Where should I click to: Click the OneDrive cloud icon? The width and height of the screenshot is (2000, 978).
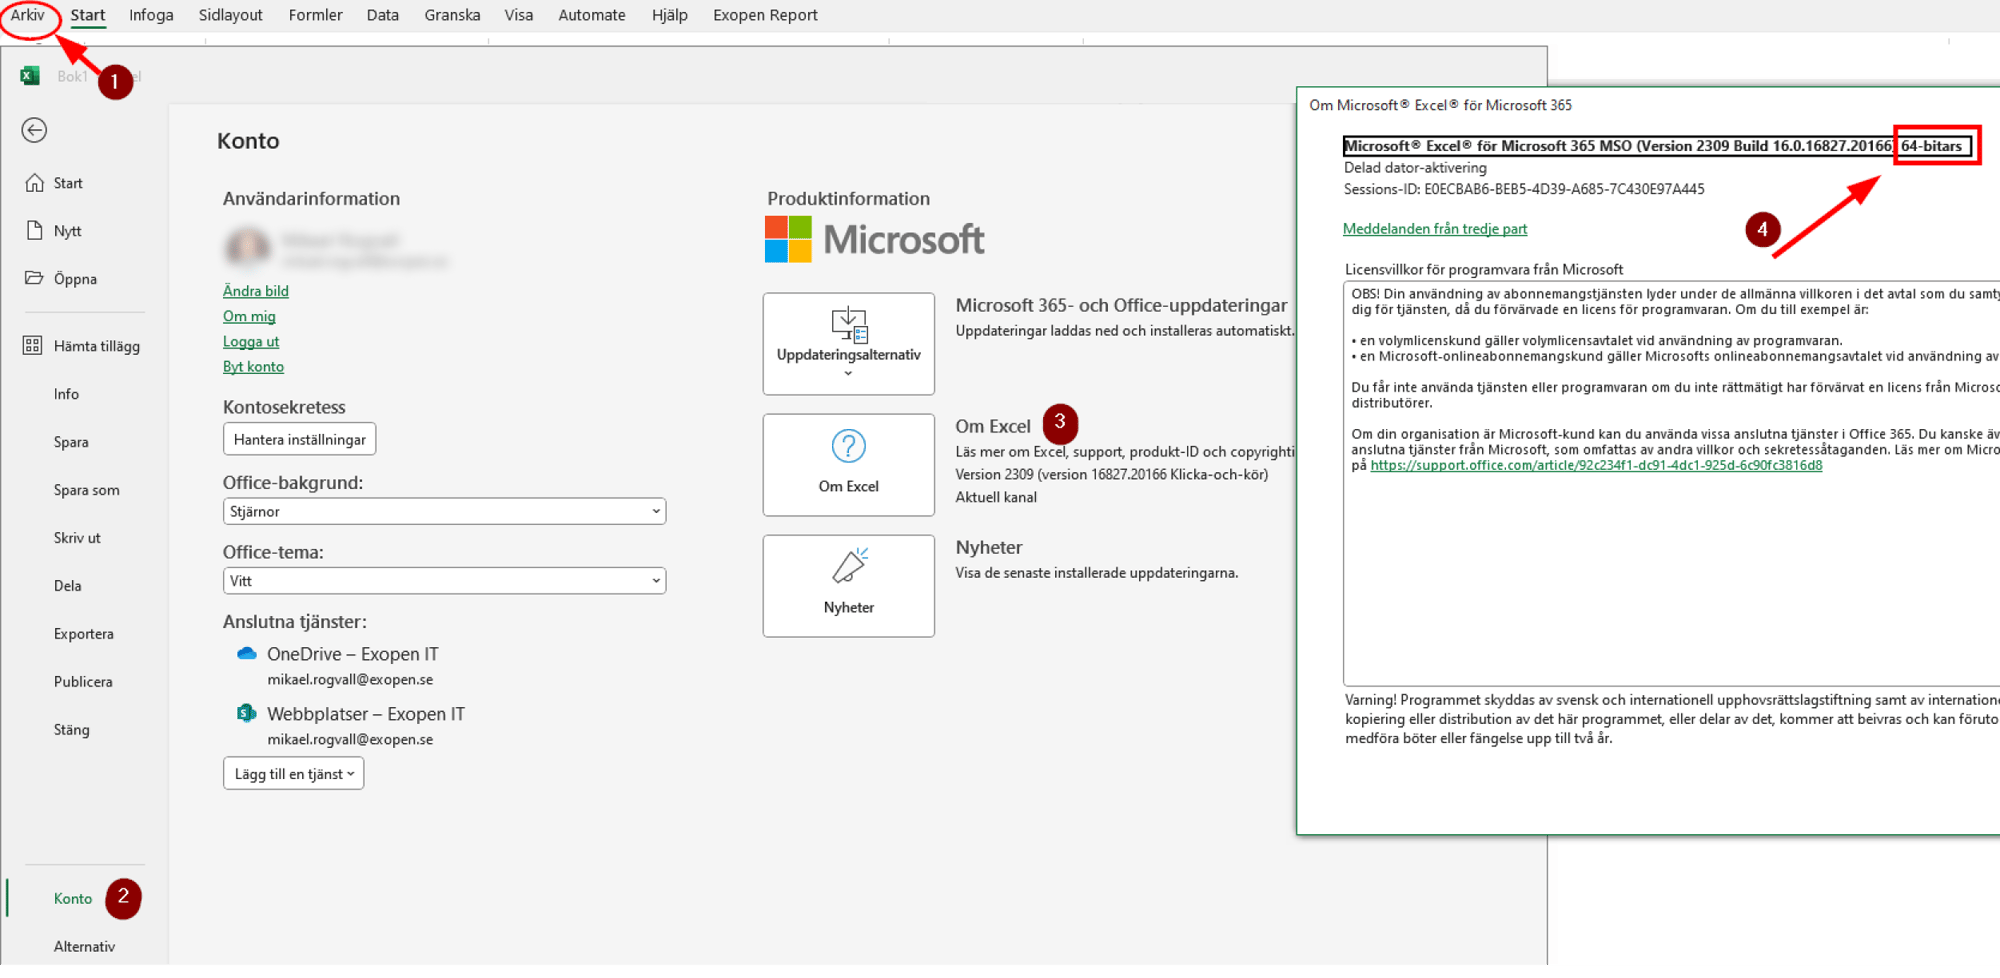coord(246,654)
